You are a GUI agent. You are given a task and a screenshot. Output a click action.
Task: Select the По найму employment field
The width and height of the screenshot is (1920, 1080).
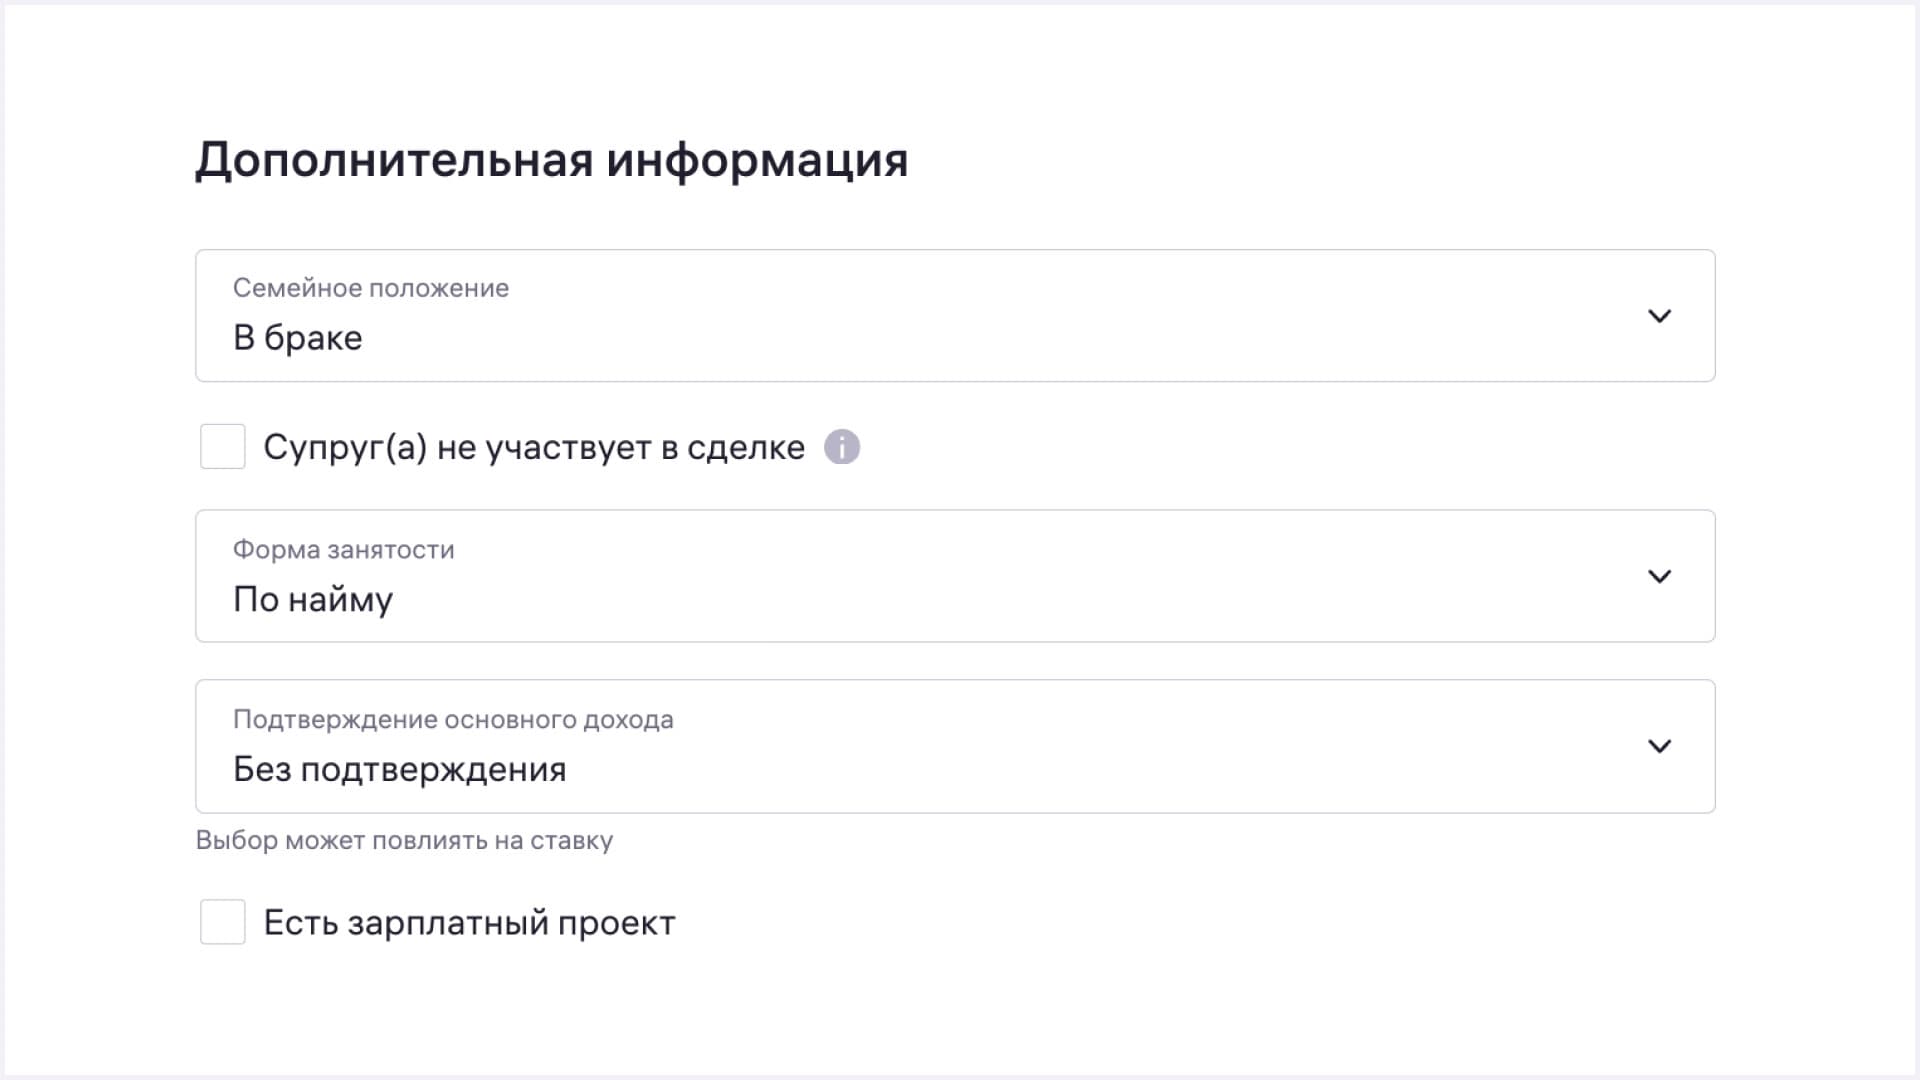click(312, 598)
